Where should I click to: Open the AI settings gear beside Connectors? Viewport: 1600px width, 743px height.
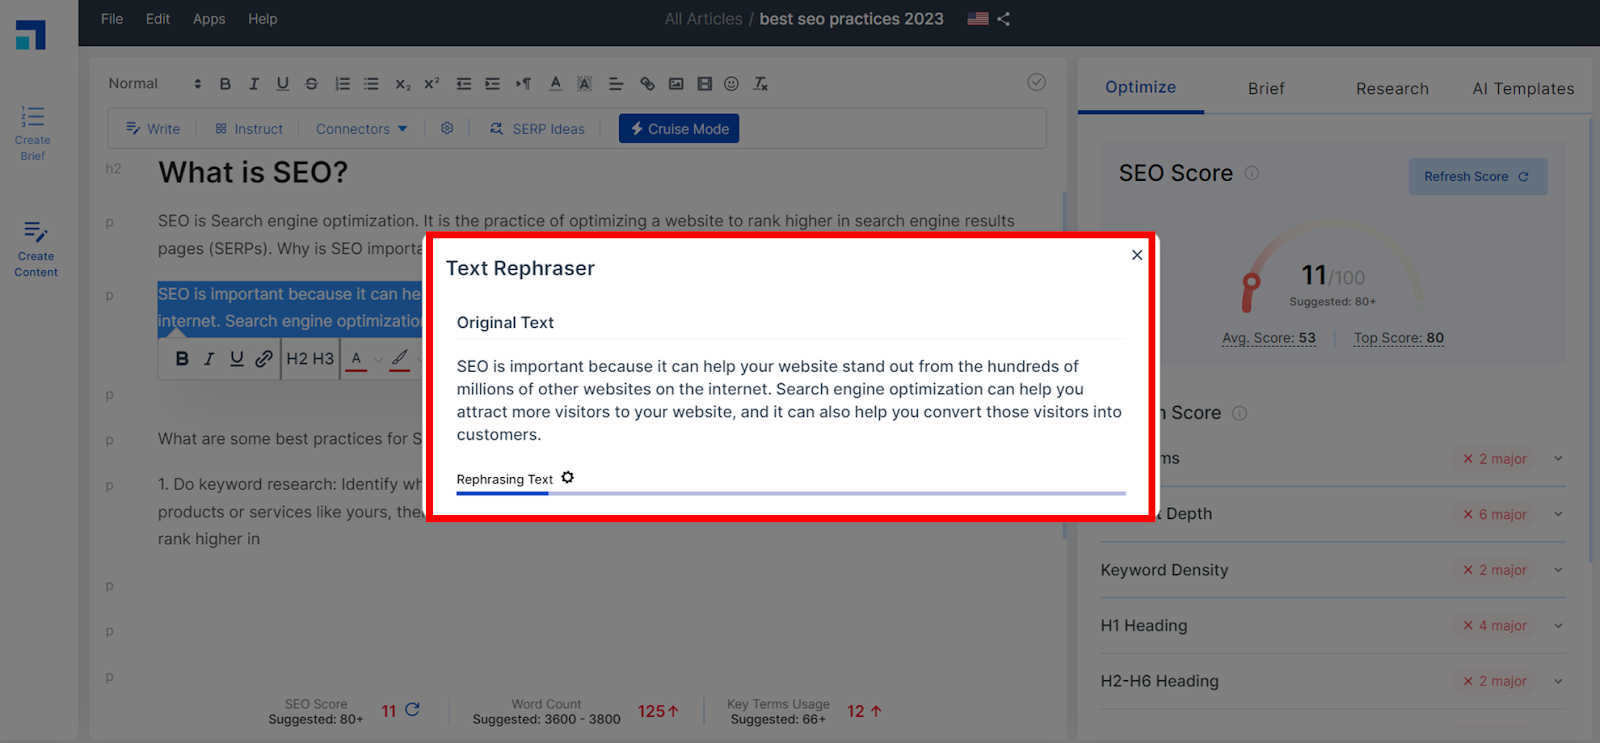(x=447, y=128)
